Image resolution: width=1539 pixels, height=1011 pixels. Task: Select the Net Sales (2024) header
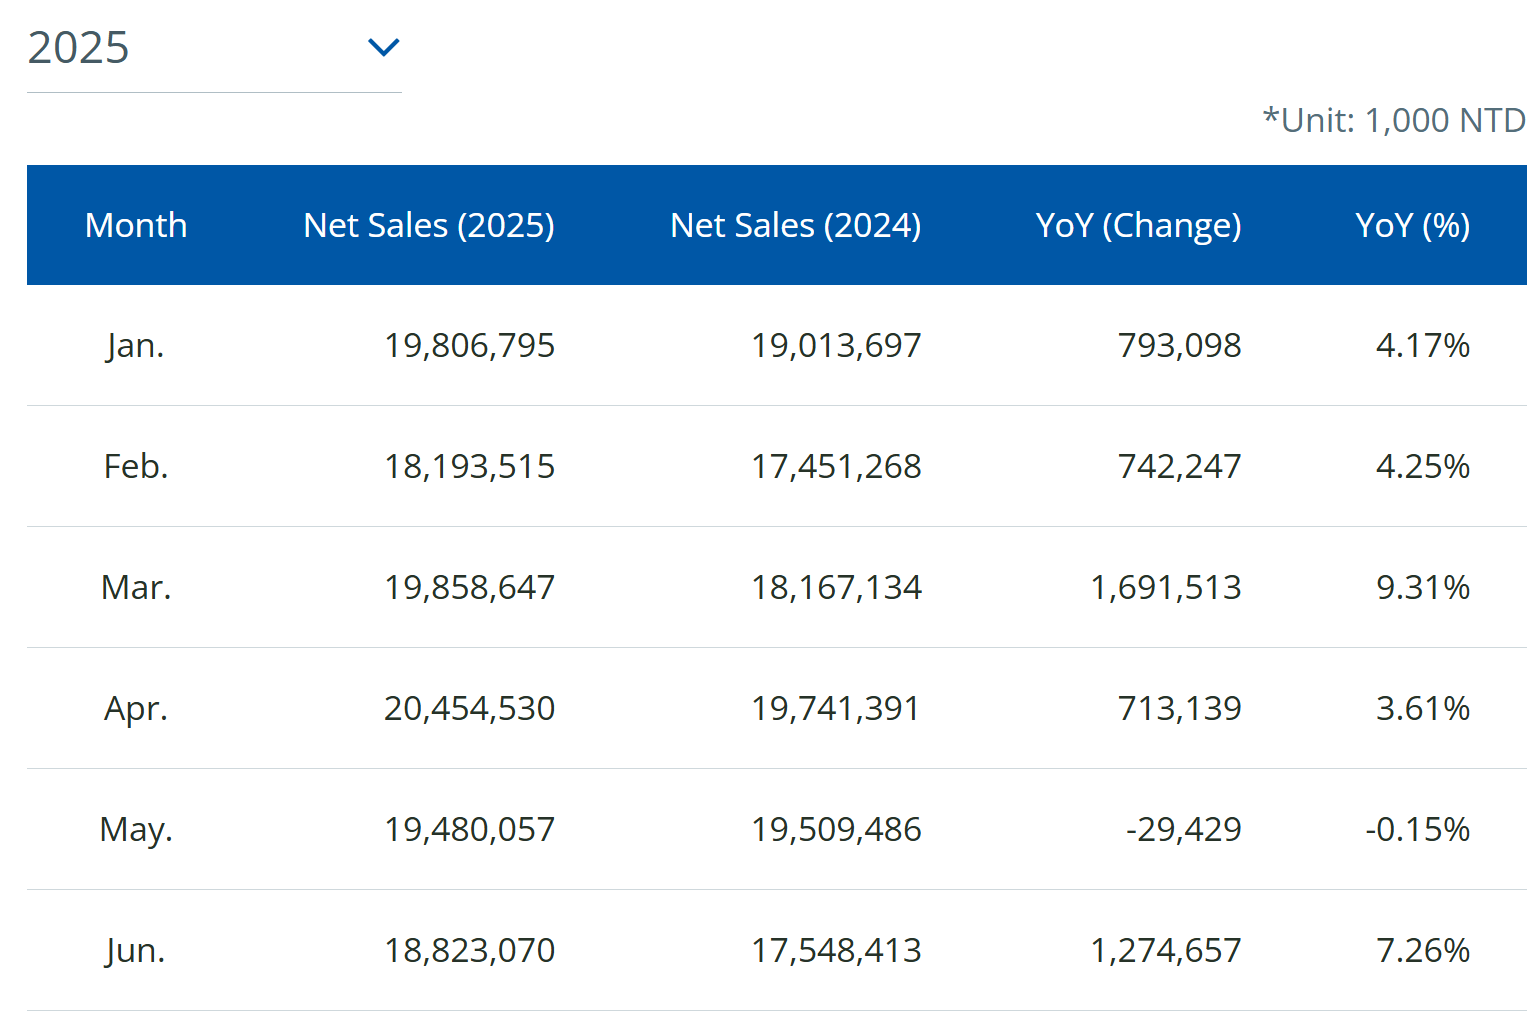click(x=795, y=225)
